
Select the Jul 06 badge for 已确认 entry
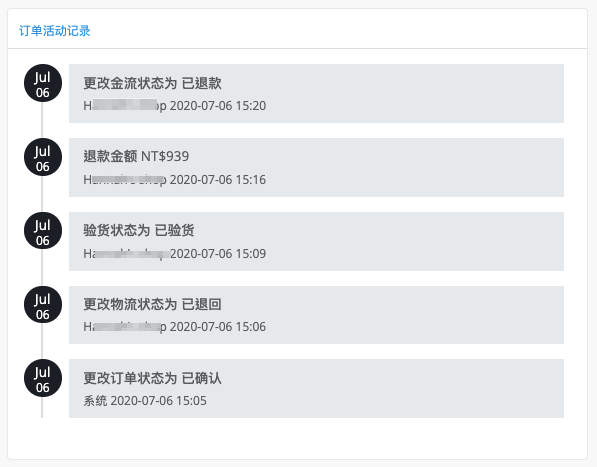pyautogui.click(x=43, y=378)
